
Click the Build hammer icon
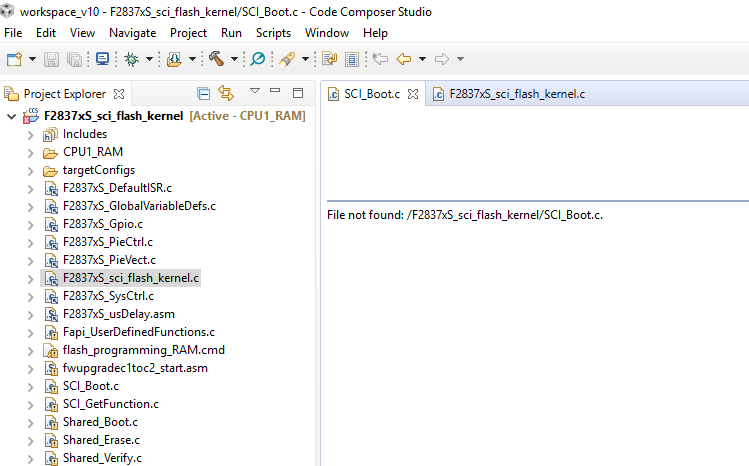pyautogui.click(x=216, y=59)
